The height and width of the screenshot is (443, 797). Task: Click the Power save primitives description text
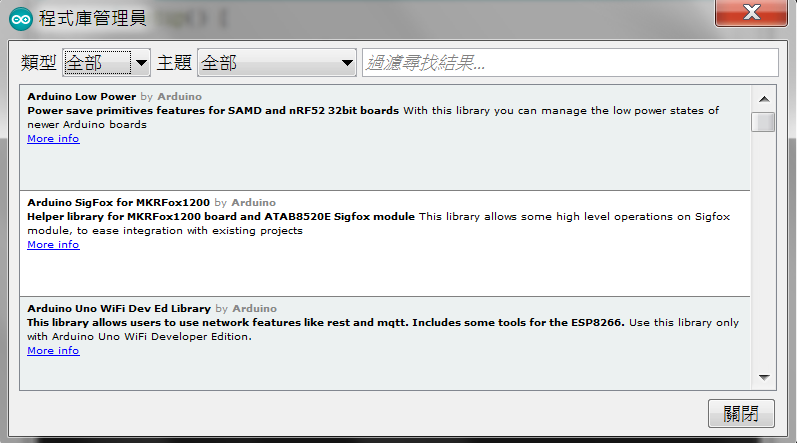pos(213,111)
